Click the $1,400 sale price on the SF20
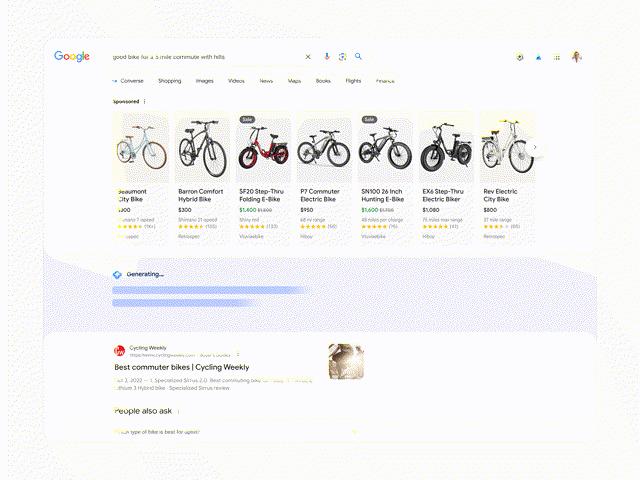Image resolution: width=640 pixels, height=480 pixels. click(x=248, y=210)
